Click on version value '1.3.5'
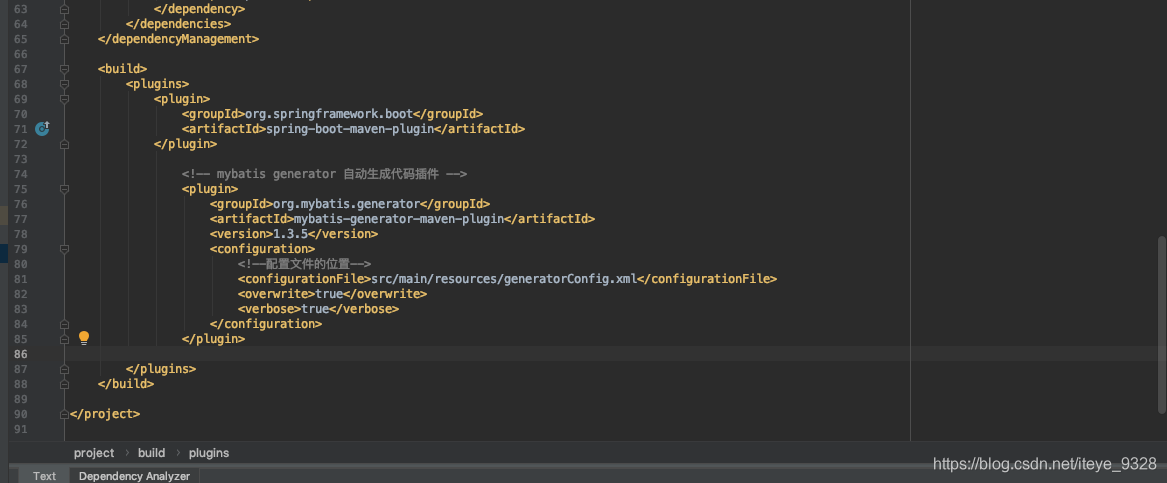 [290, 234]
